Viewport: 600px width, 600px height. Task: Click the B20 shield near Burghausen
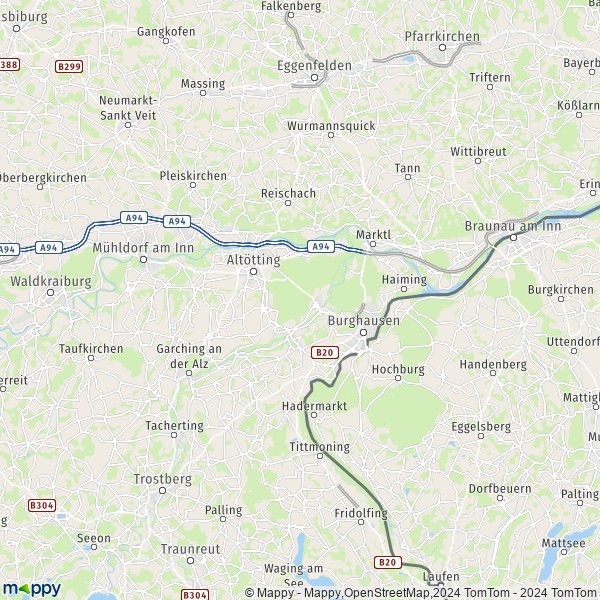[x=325, y=352]
